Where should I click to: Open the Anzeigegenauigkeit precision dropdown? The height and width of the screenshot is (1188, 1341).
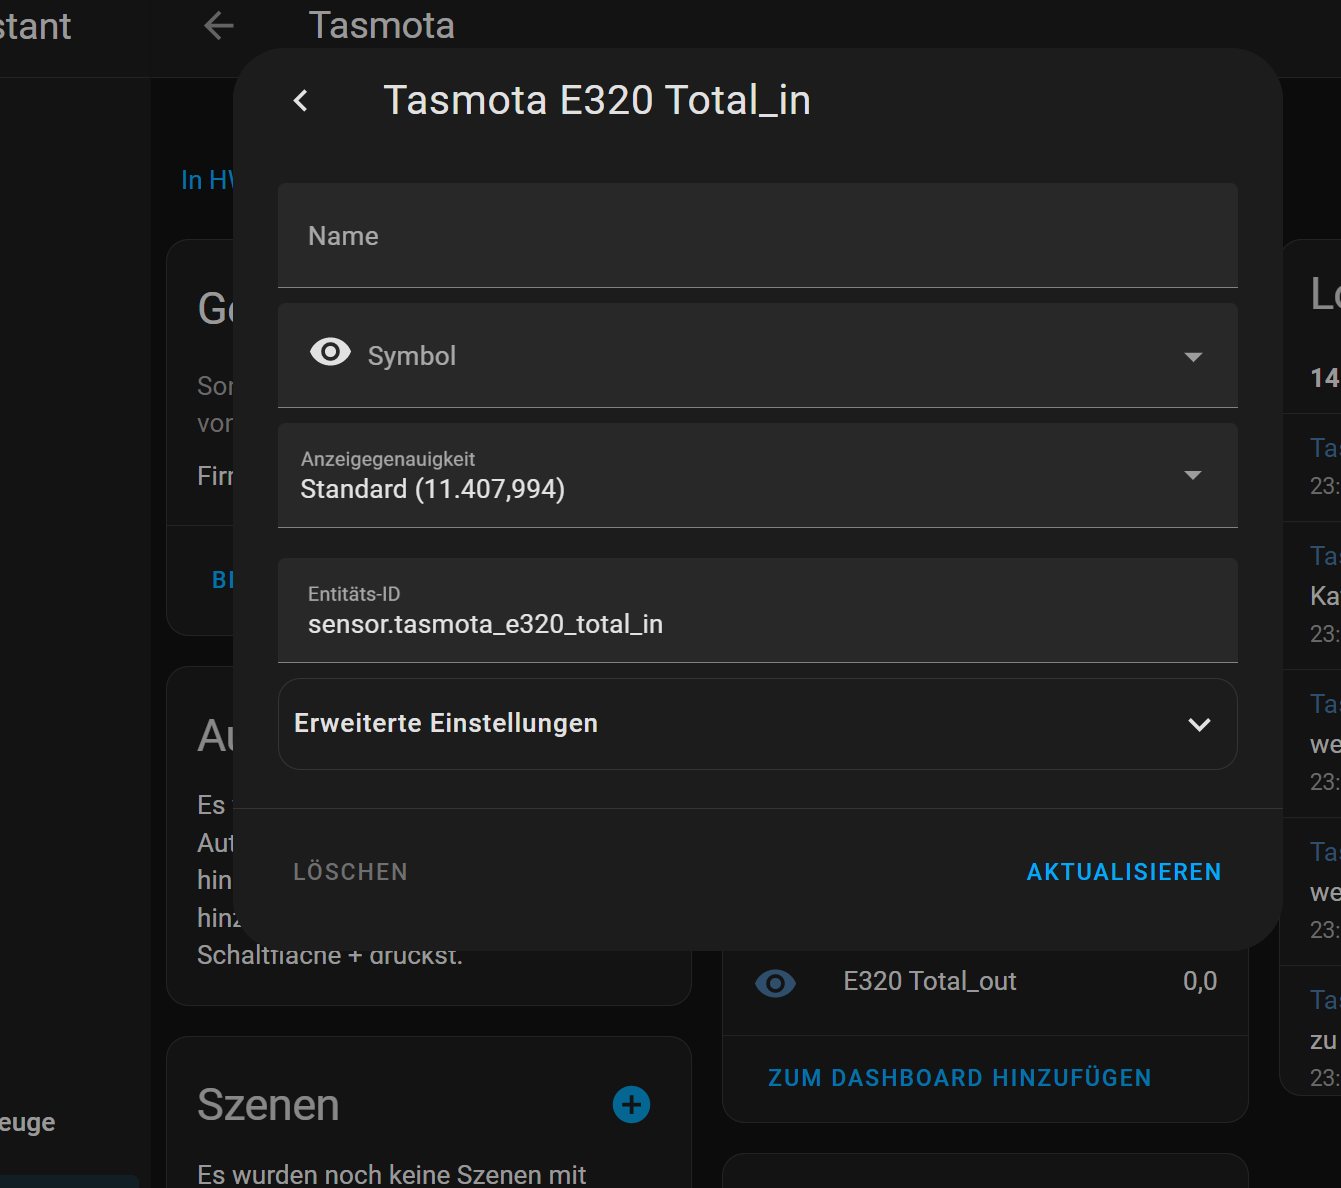[x=1192, y=476]
